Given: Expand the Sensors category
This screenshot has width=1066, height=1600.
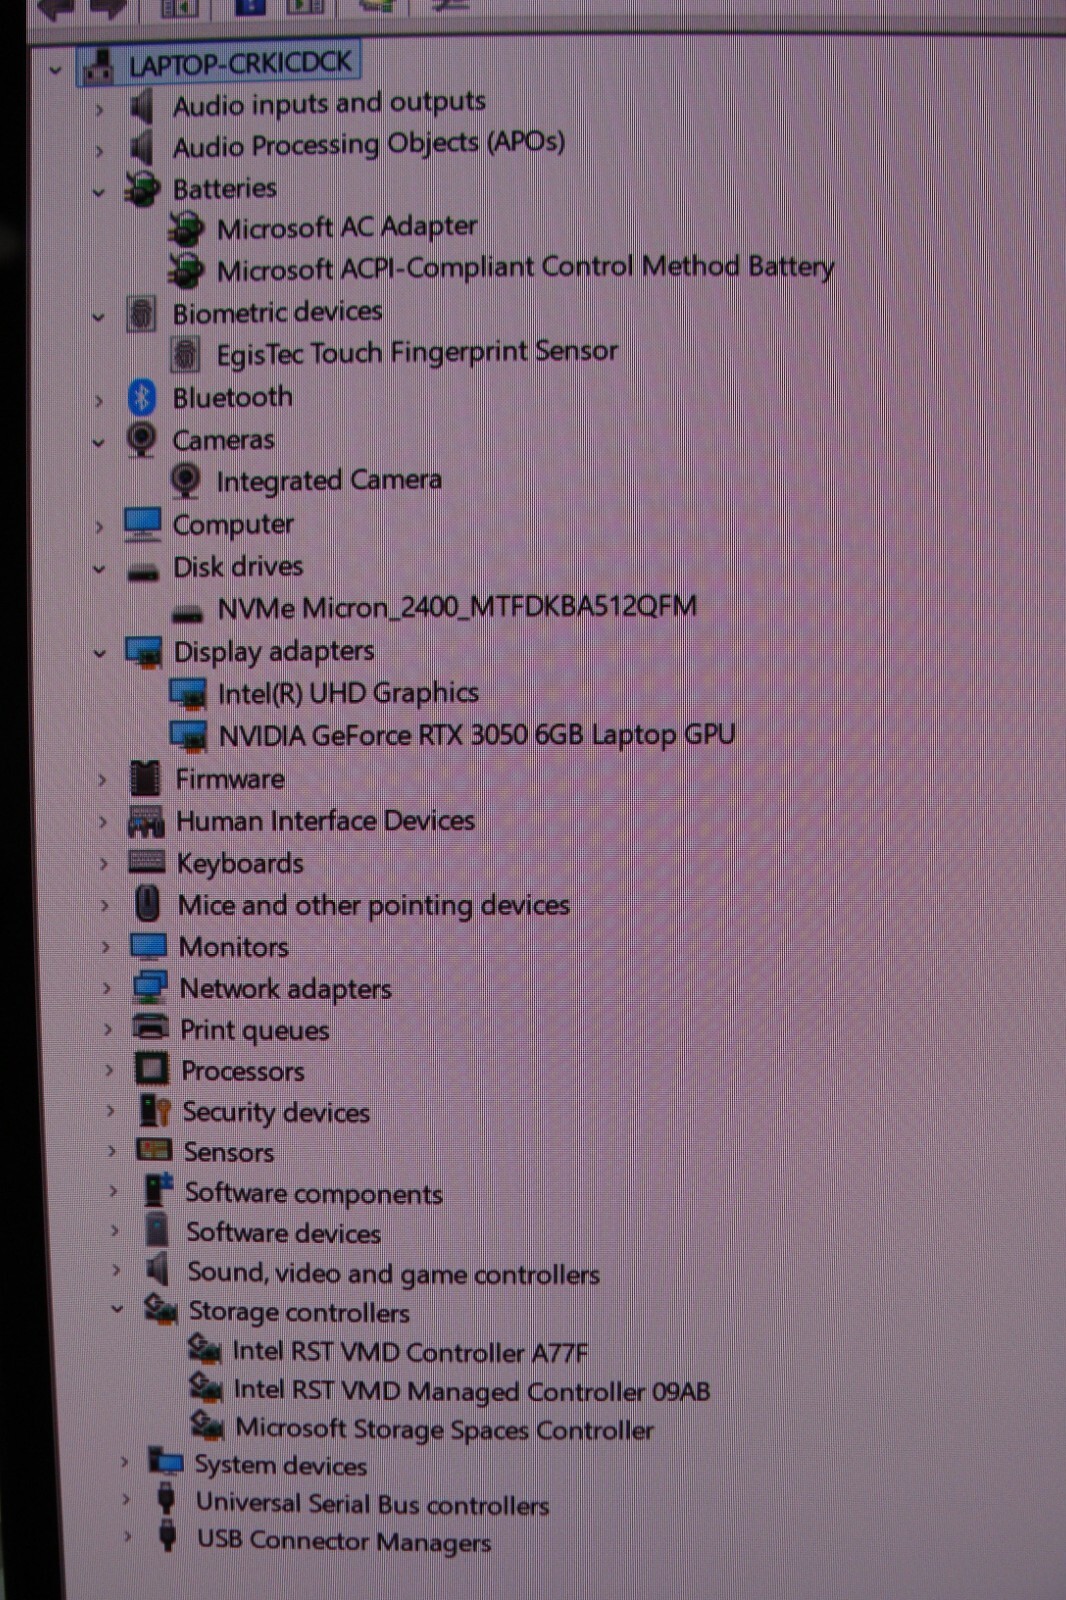Looking at the screenshot, I should coord(112,1153).
